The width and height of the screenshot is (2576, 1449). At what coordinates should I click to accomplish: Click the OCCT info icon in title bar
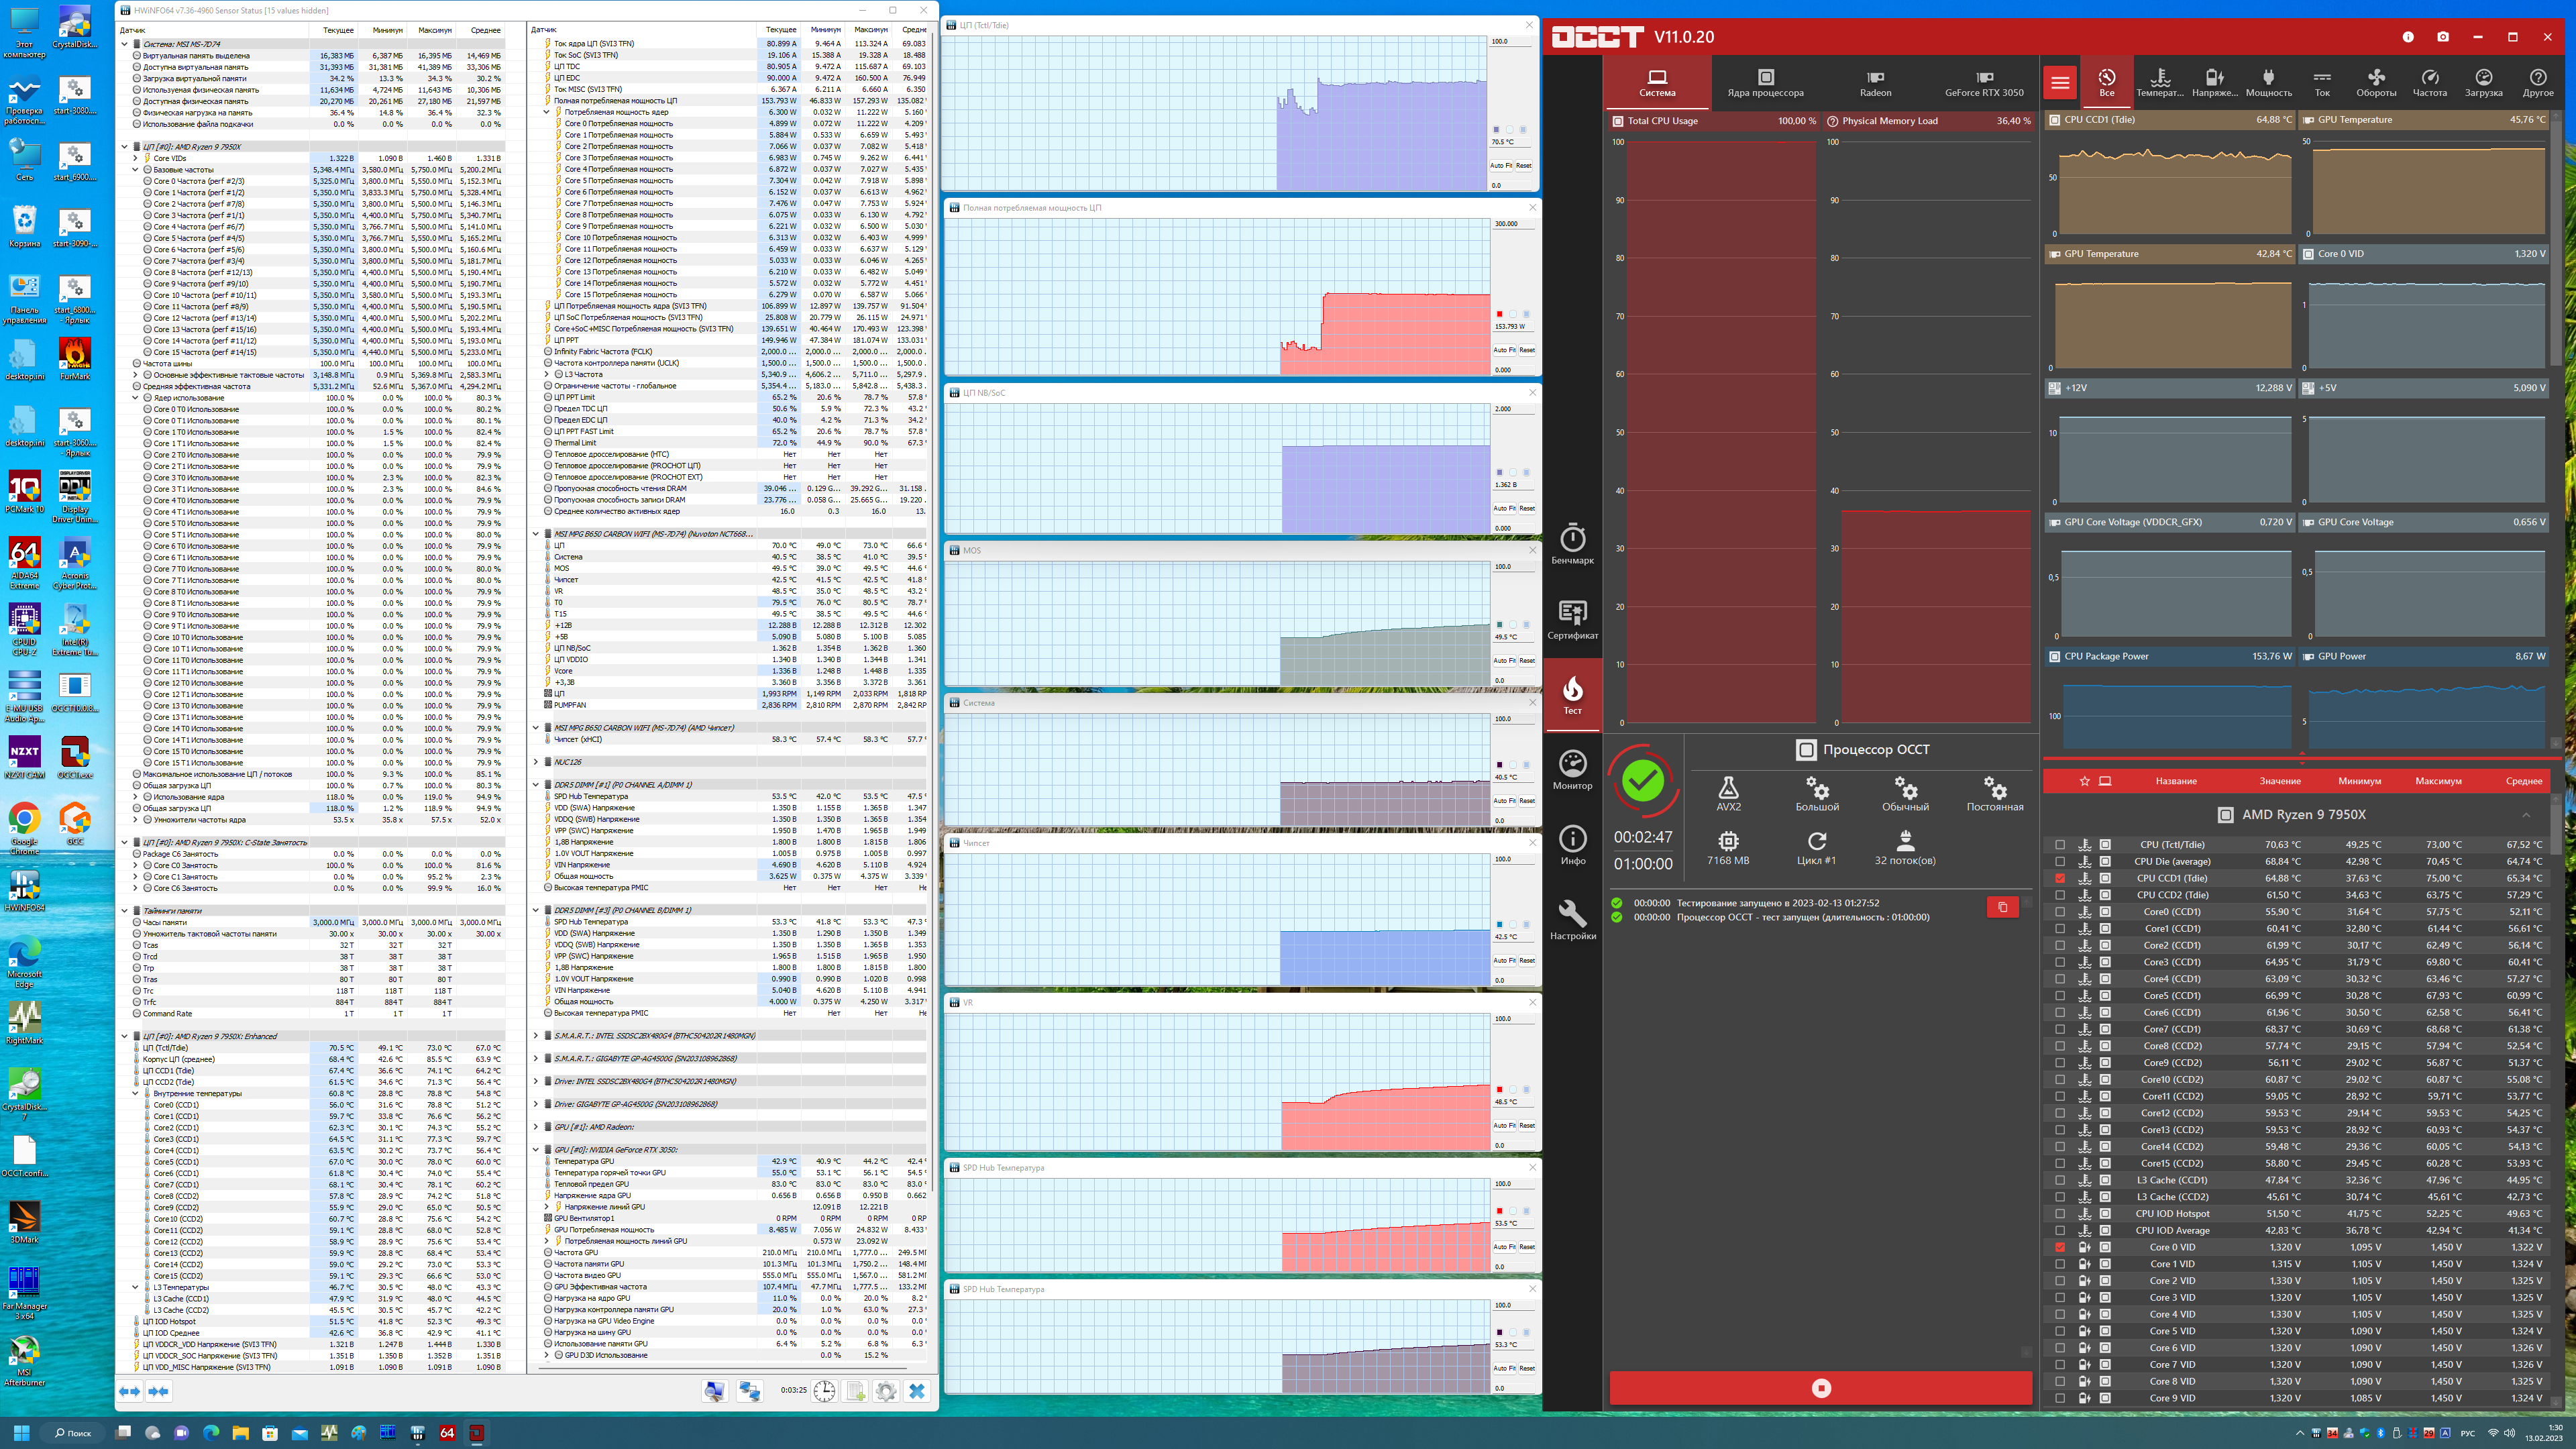[2408, 37]
